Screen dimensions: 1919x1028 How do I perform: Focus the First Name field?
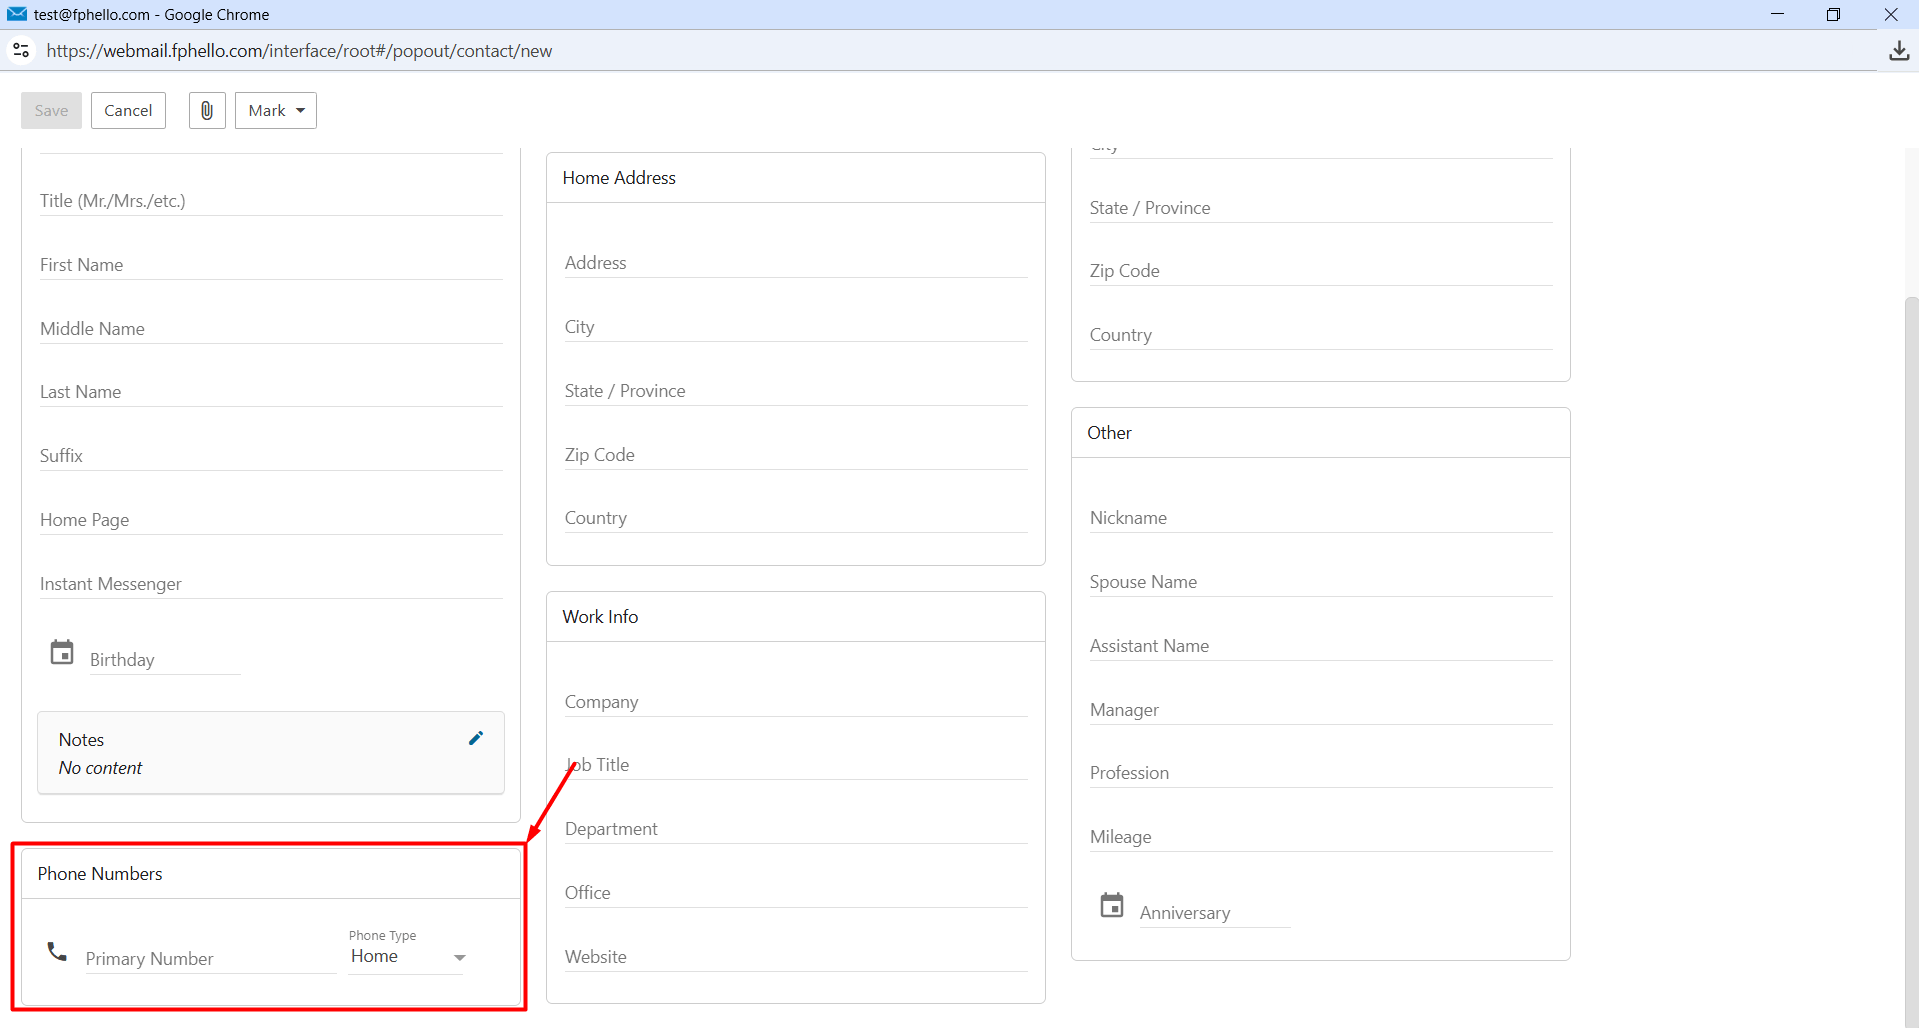tap(271, 265)
